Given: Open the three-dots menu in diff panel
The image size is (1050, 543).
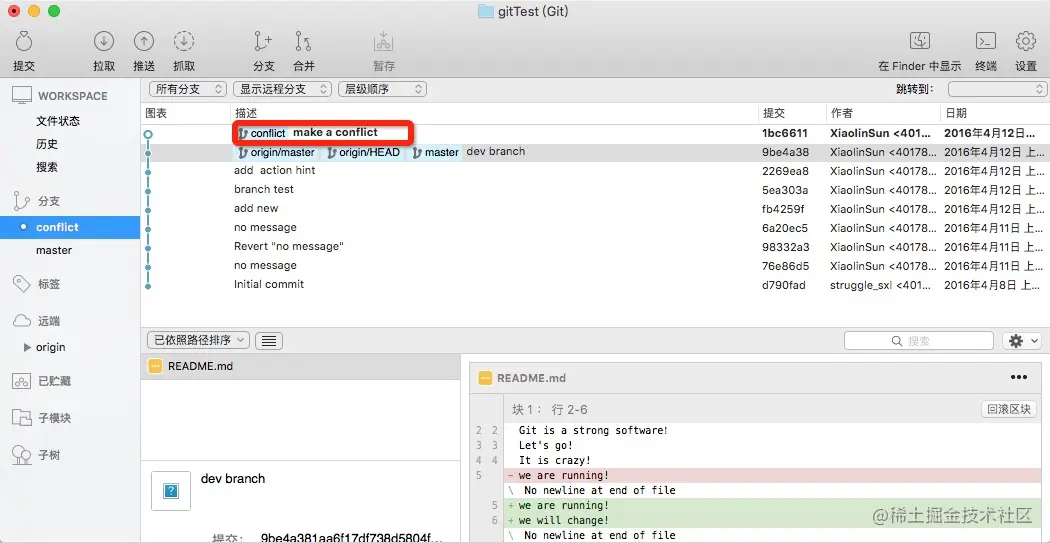Looking at the screenshot, I should click(1019, 378).
